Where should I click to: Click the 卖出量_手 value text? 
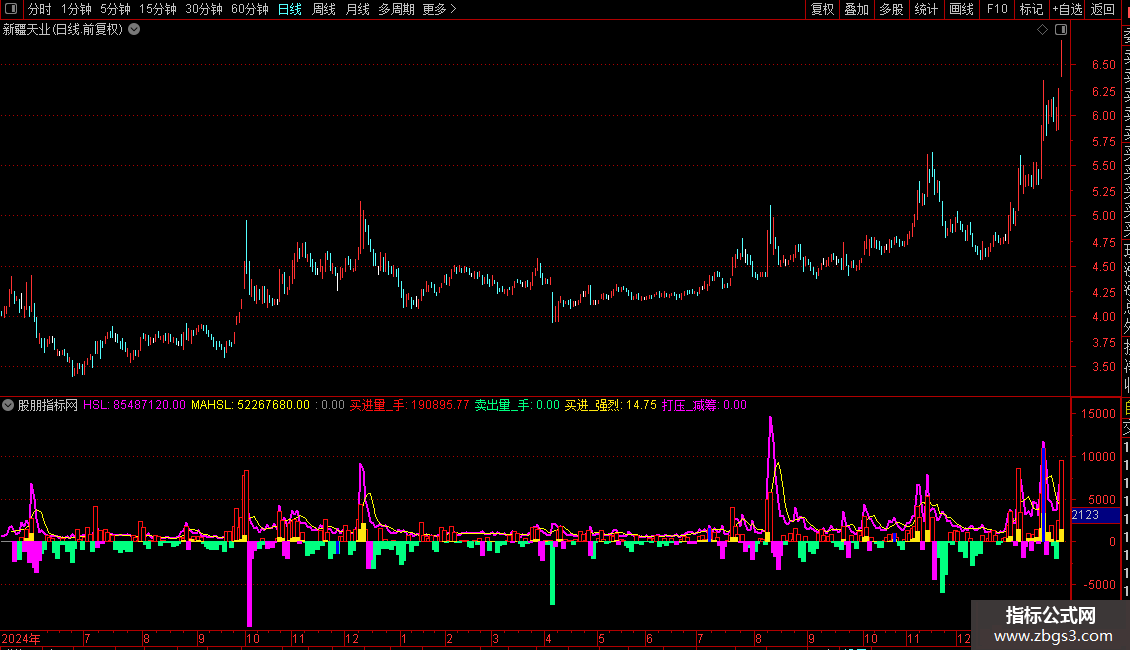[x=517, y=405]
